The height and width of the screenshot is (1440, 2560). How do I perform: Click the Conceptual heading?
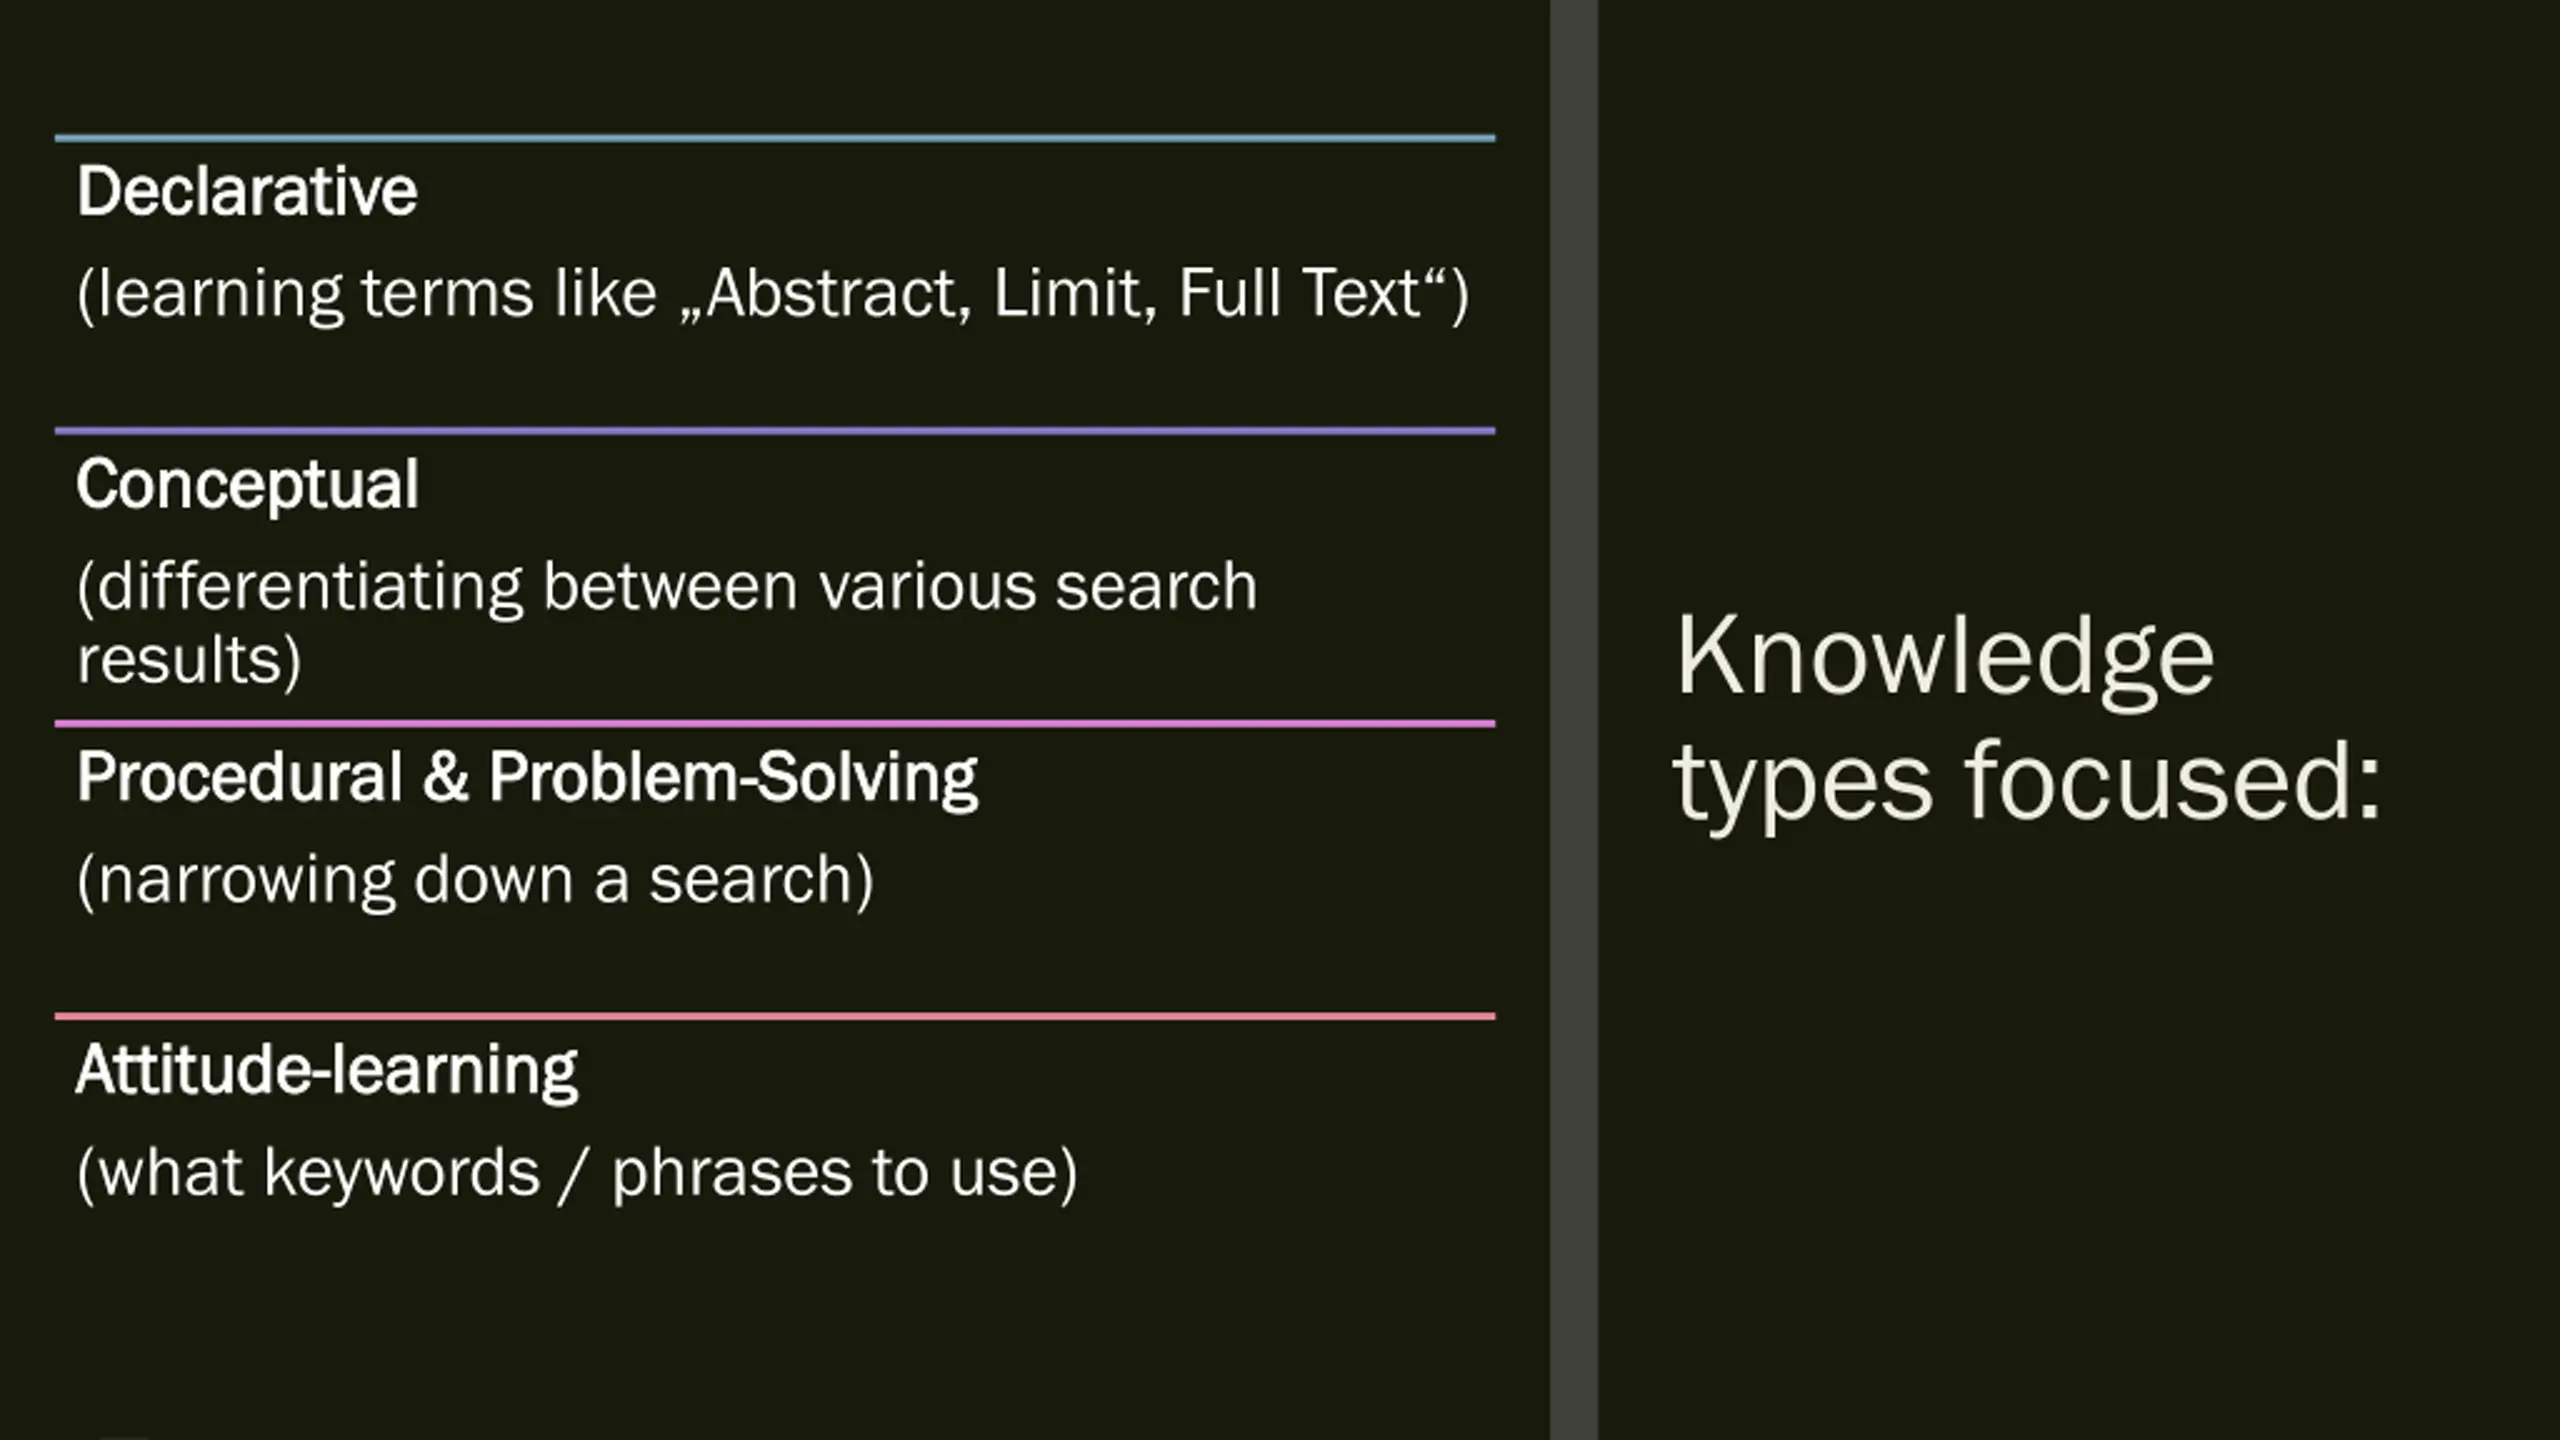pyautogui.click(x=247, y=486)
